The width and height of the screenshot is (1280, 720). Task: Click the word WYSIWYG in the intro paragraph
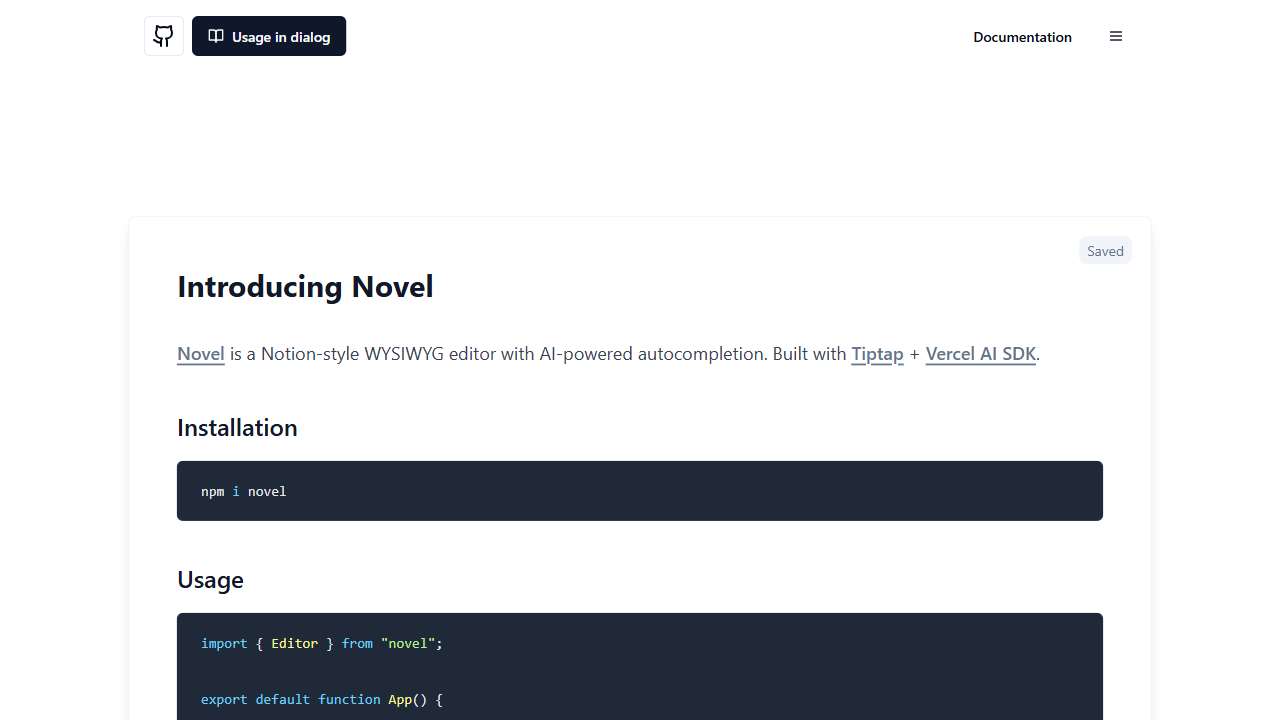pos(404,354)
